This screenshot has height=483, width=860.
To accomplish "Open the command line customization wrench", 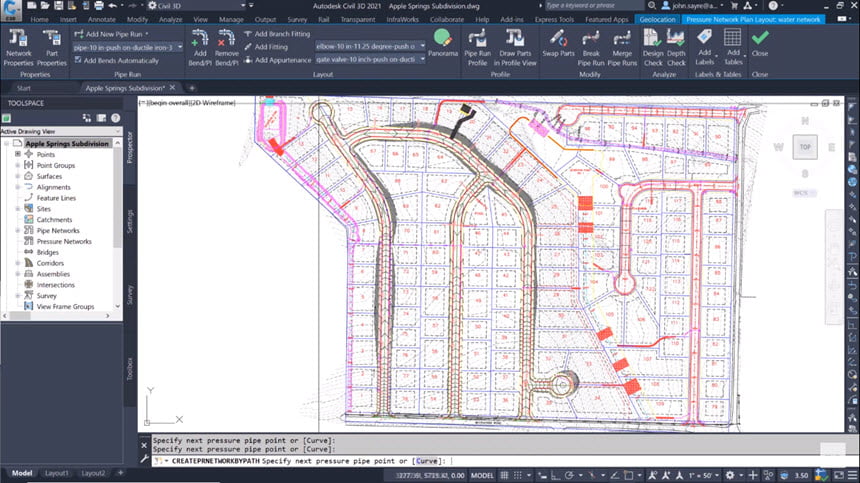I will 144,459.
